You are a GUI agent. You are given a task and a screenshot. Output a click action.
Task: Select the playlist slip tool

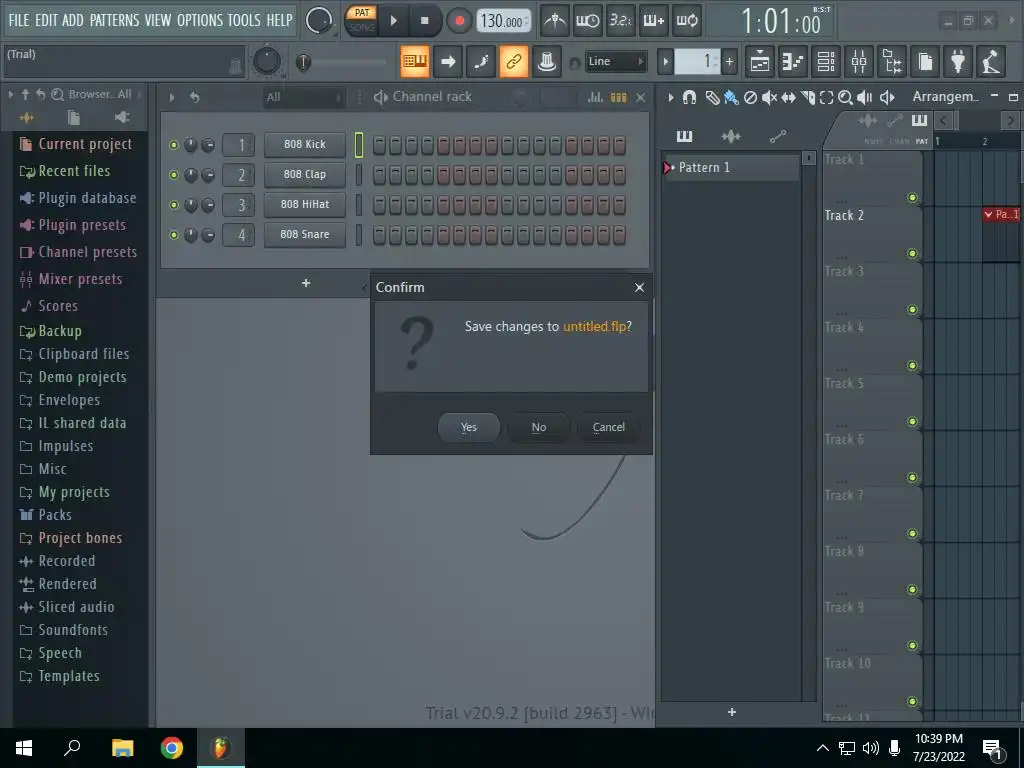(788, 97)
